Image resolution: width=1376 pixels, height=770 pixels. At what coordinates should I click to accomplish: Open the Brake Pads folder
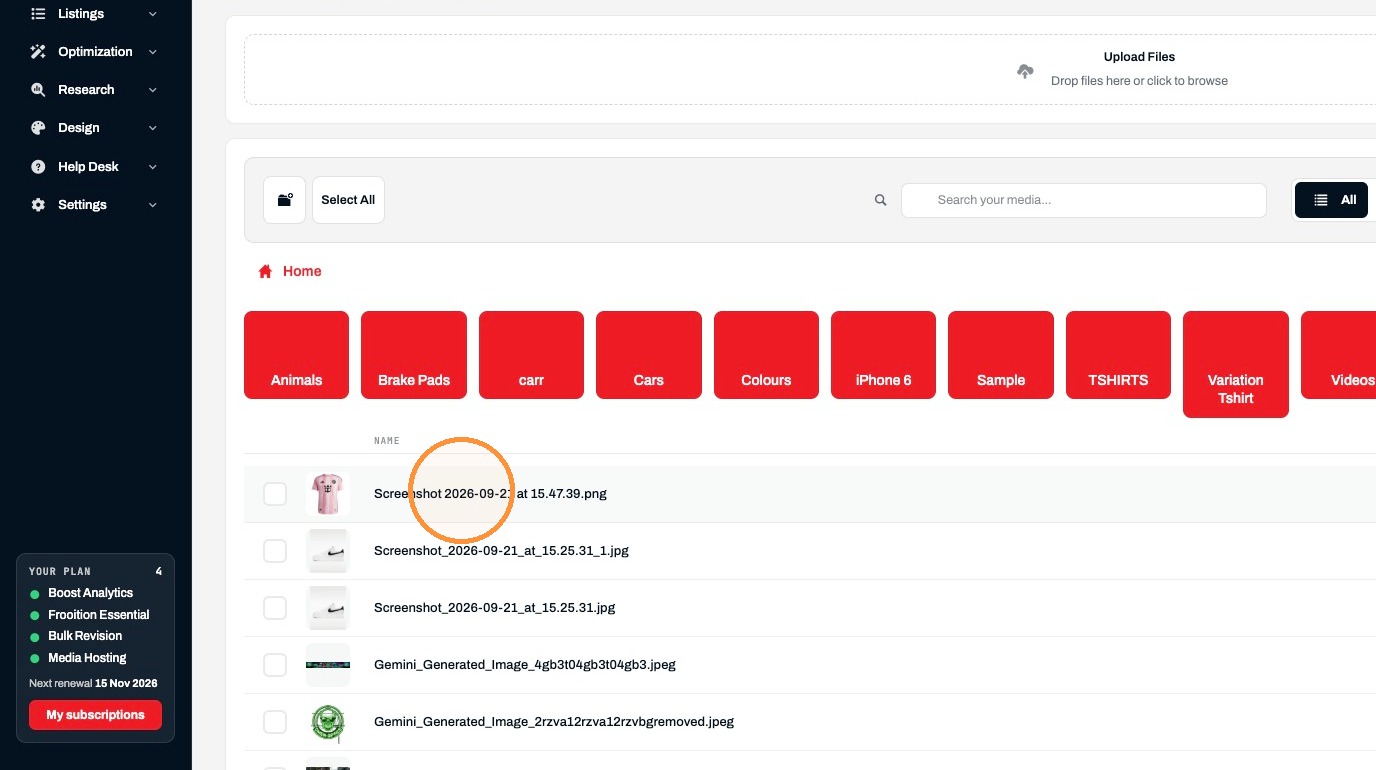(x=414, y=355)
